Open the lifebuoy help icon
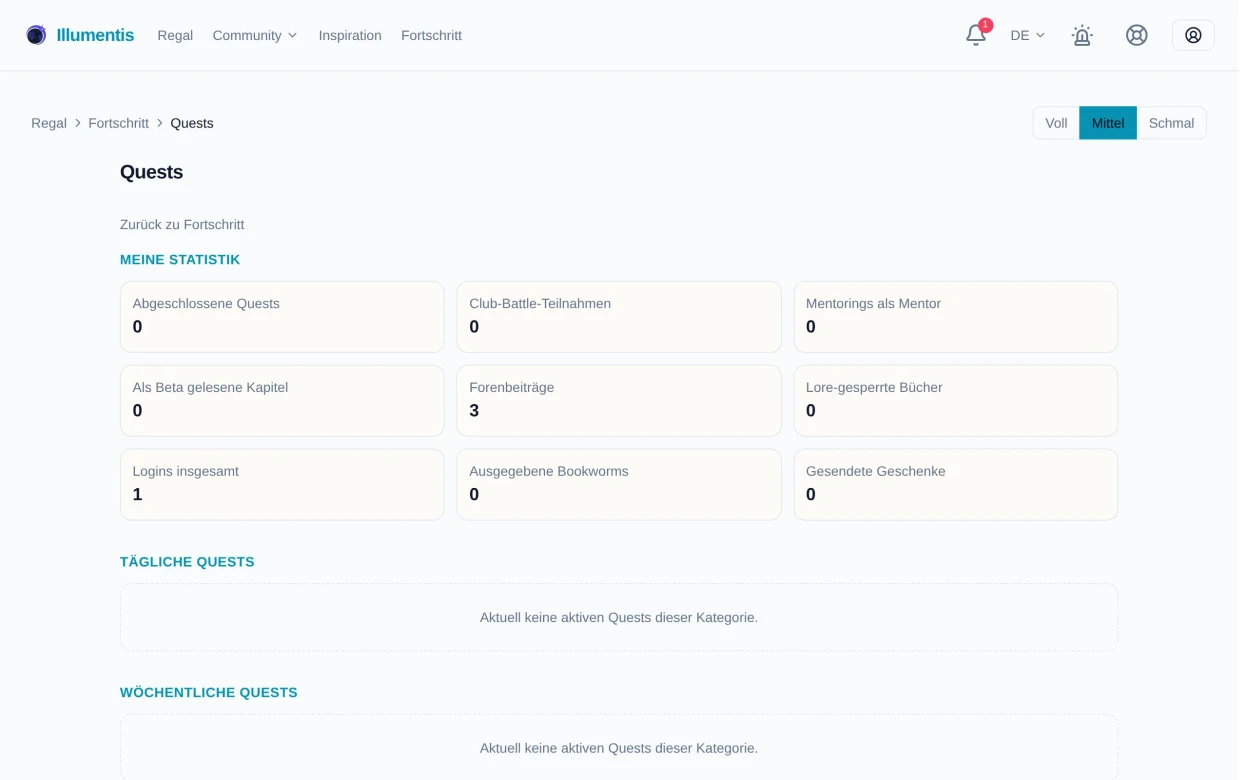1248x780 pixels. (1136, 35)
